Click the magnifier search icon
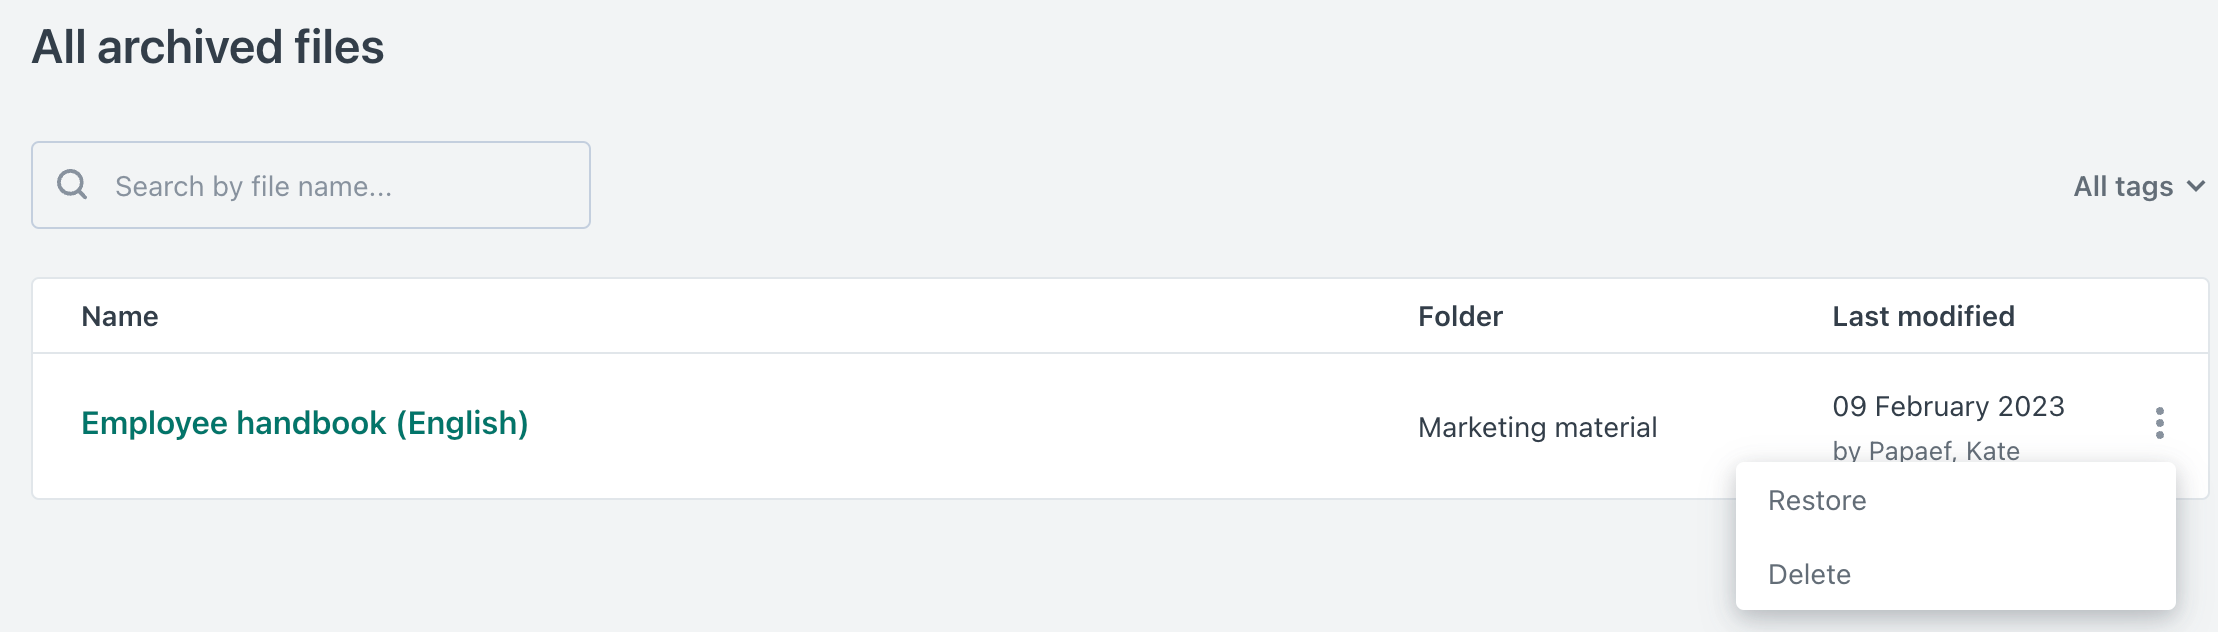 tap(72, 185)
